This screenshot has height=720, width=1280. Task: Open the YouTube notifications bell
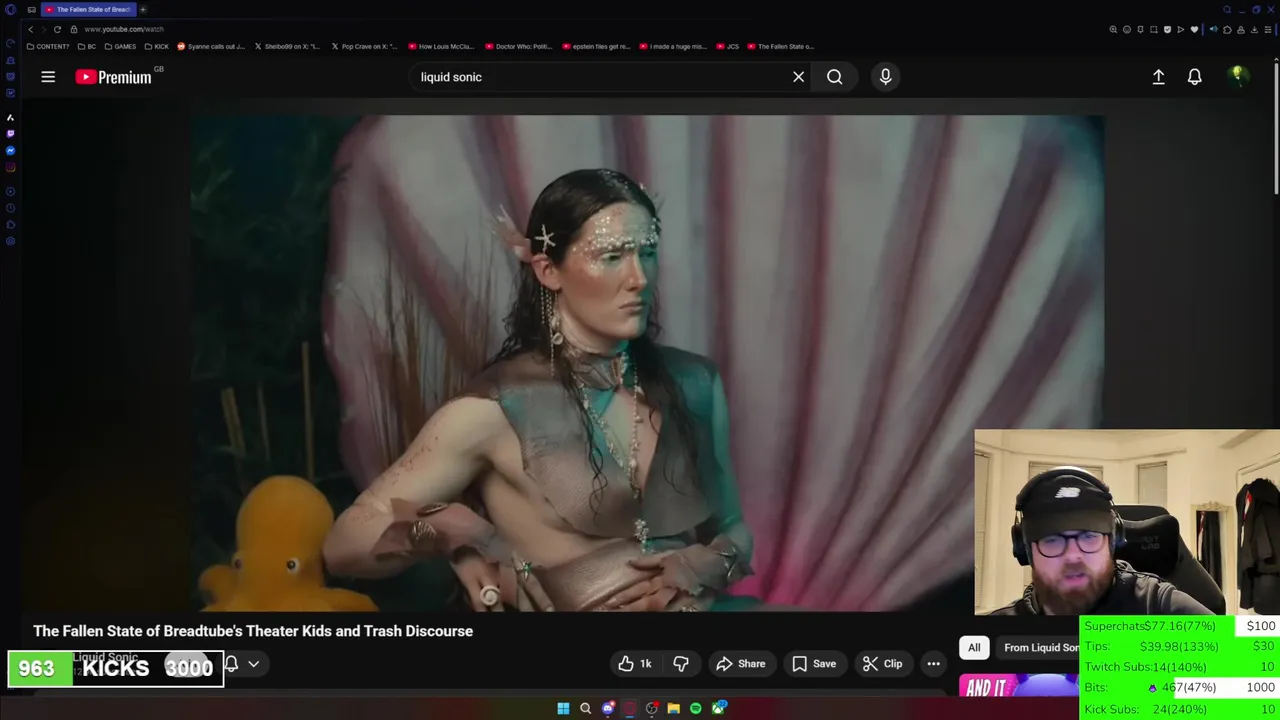coord(1194,77)
